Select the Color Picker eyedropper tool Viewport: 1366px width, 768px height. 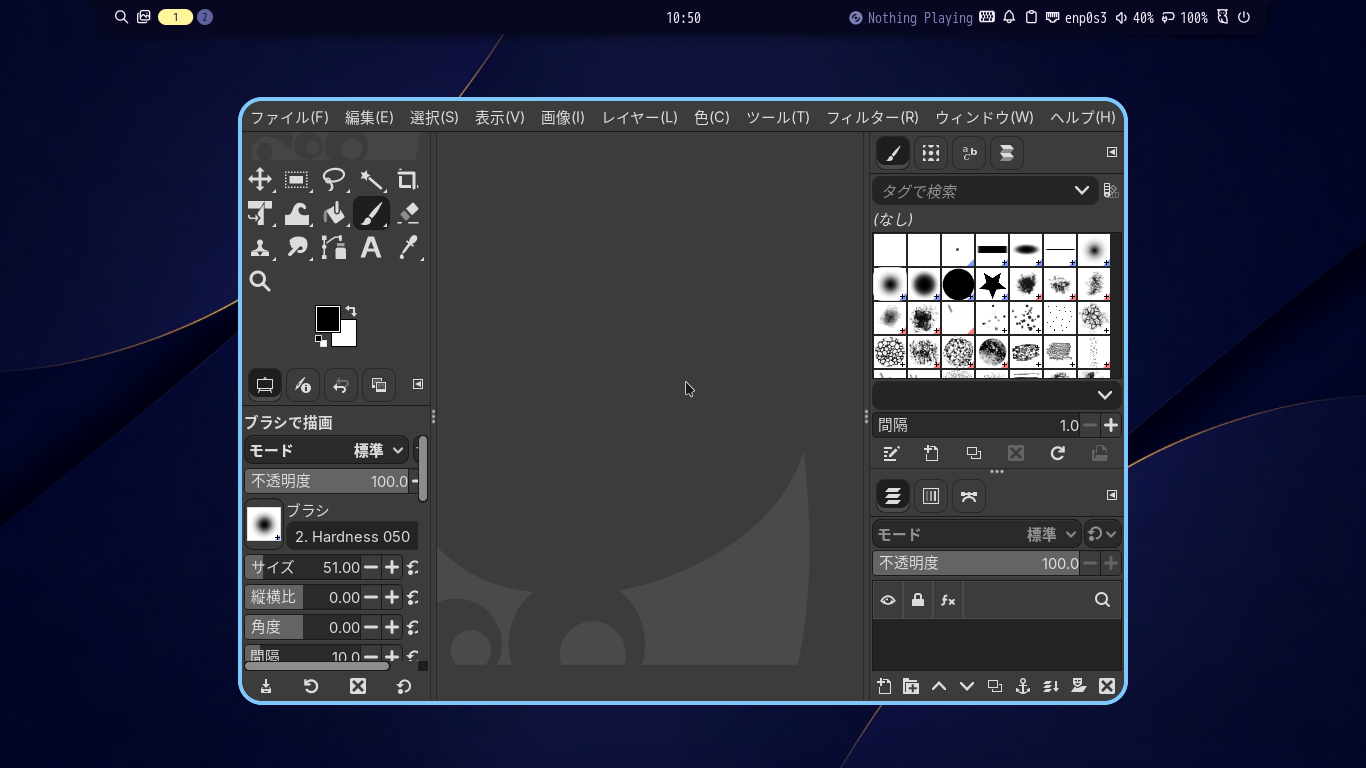tap(407, 247)
